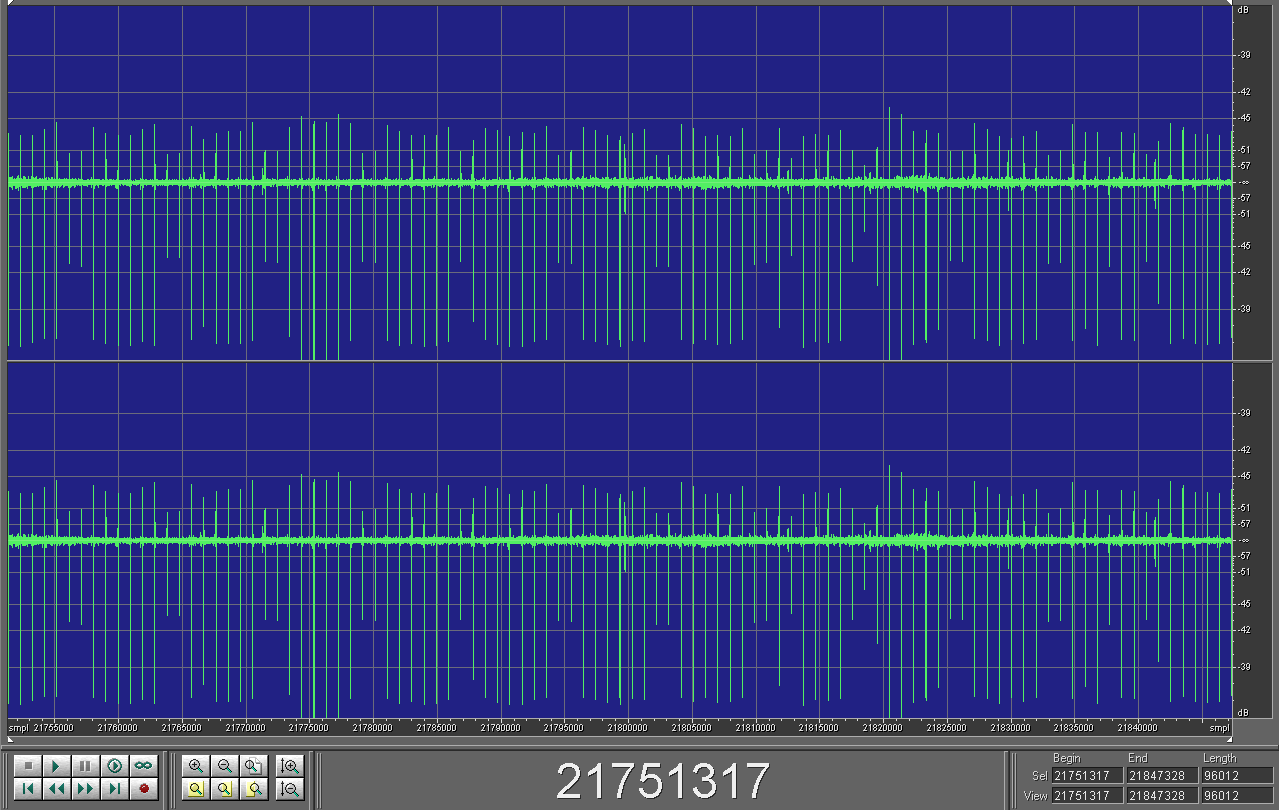Viewport: 1280px width, 810px height.
Task: Click the View Length field
Action: pyautogui.click(x=1237, y=796)
